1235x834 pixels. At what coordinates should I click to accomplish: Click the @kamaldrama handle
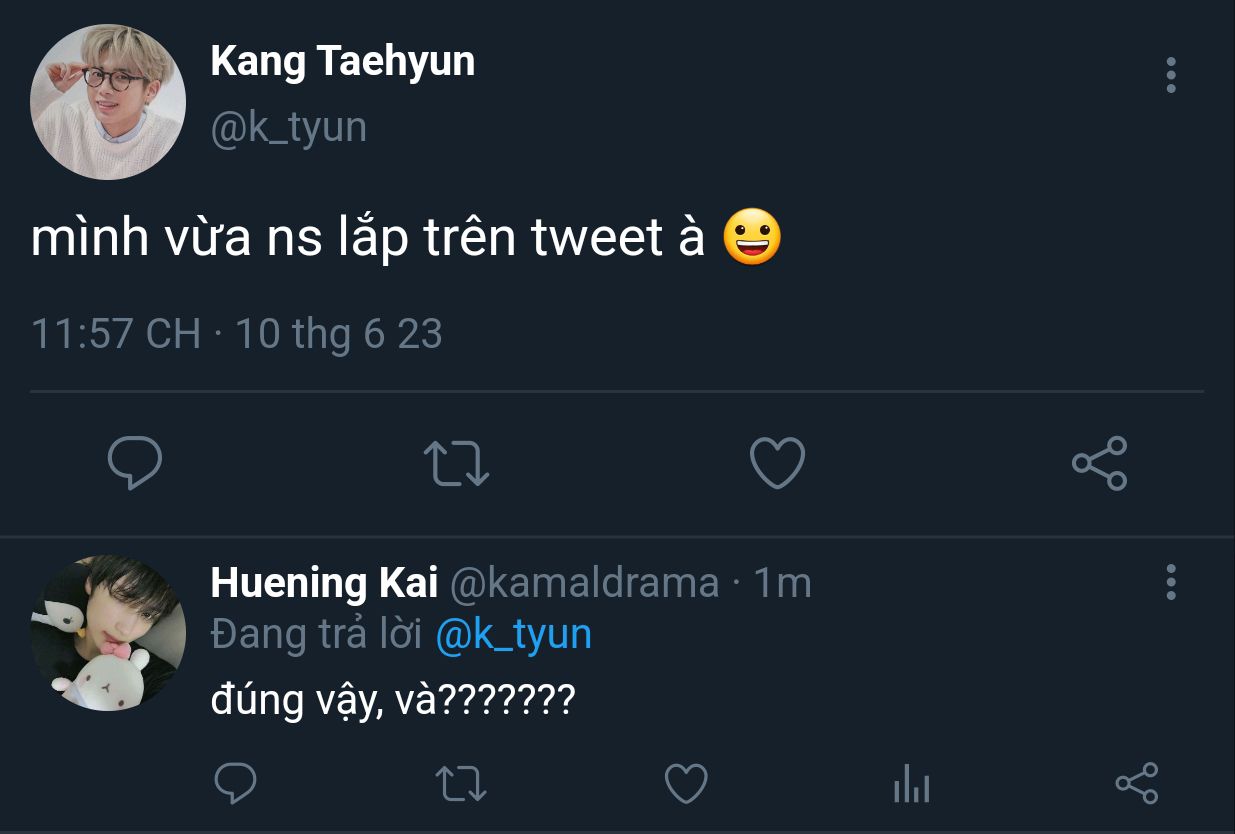[584, 583]
